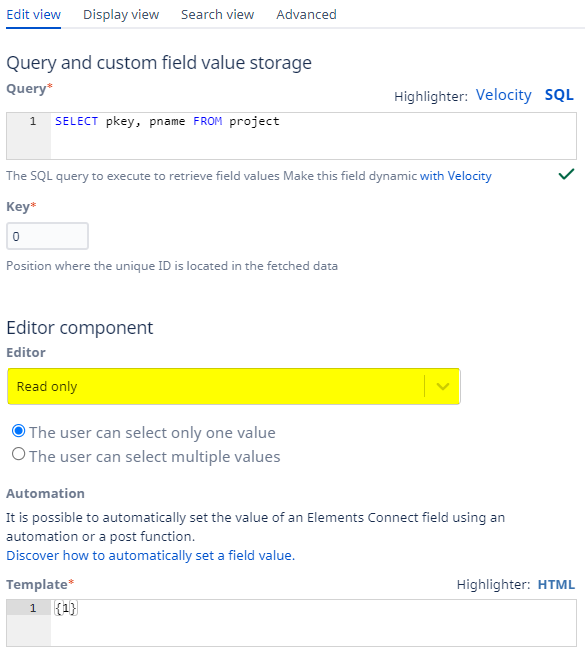Select SQL highlighter for Query

559,95
